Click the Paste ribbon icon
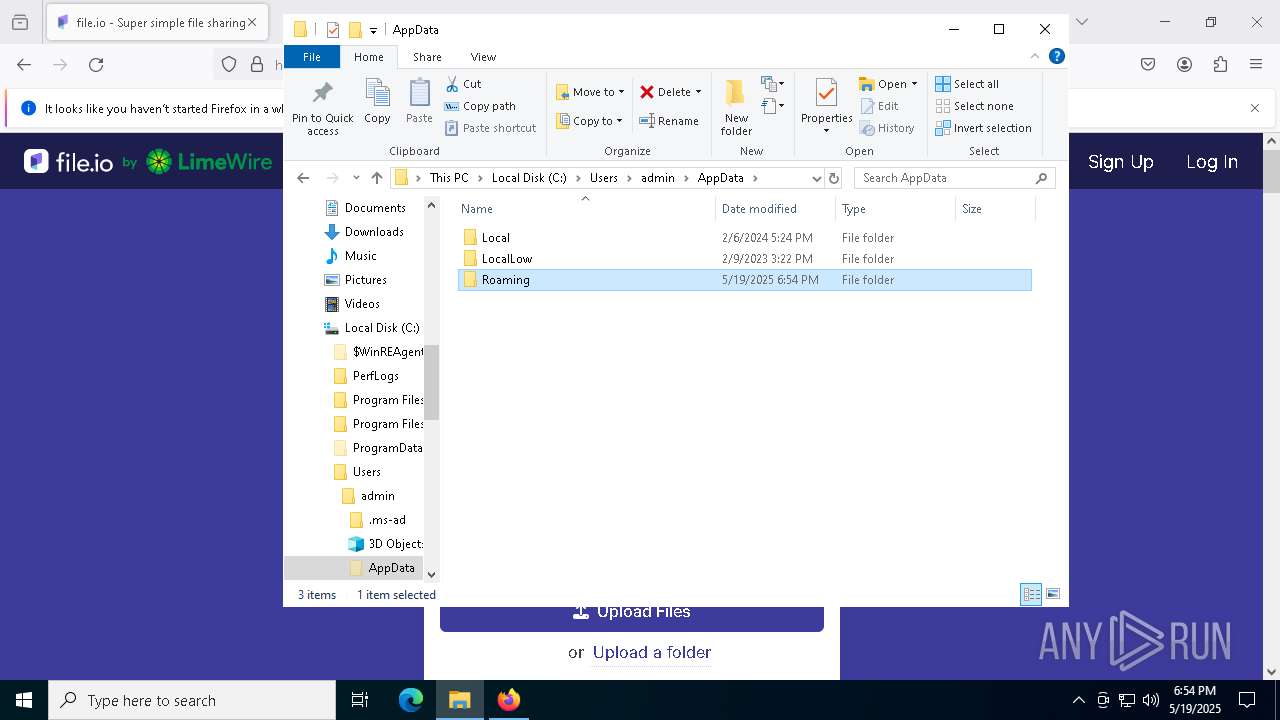1280x720 pixels. (419, 101)
